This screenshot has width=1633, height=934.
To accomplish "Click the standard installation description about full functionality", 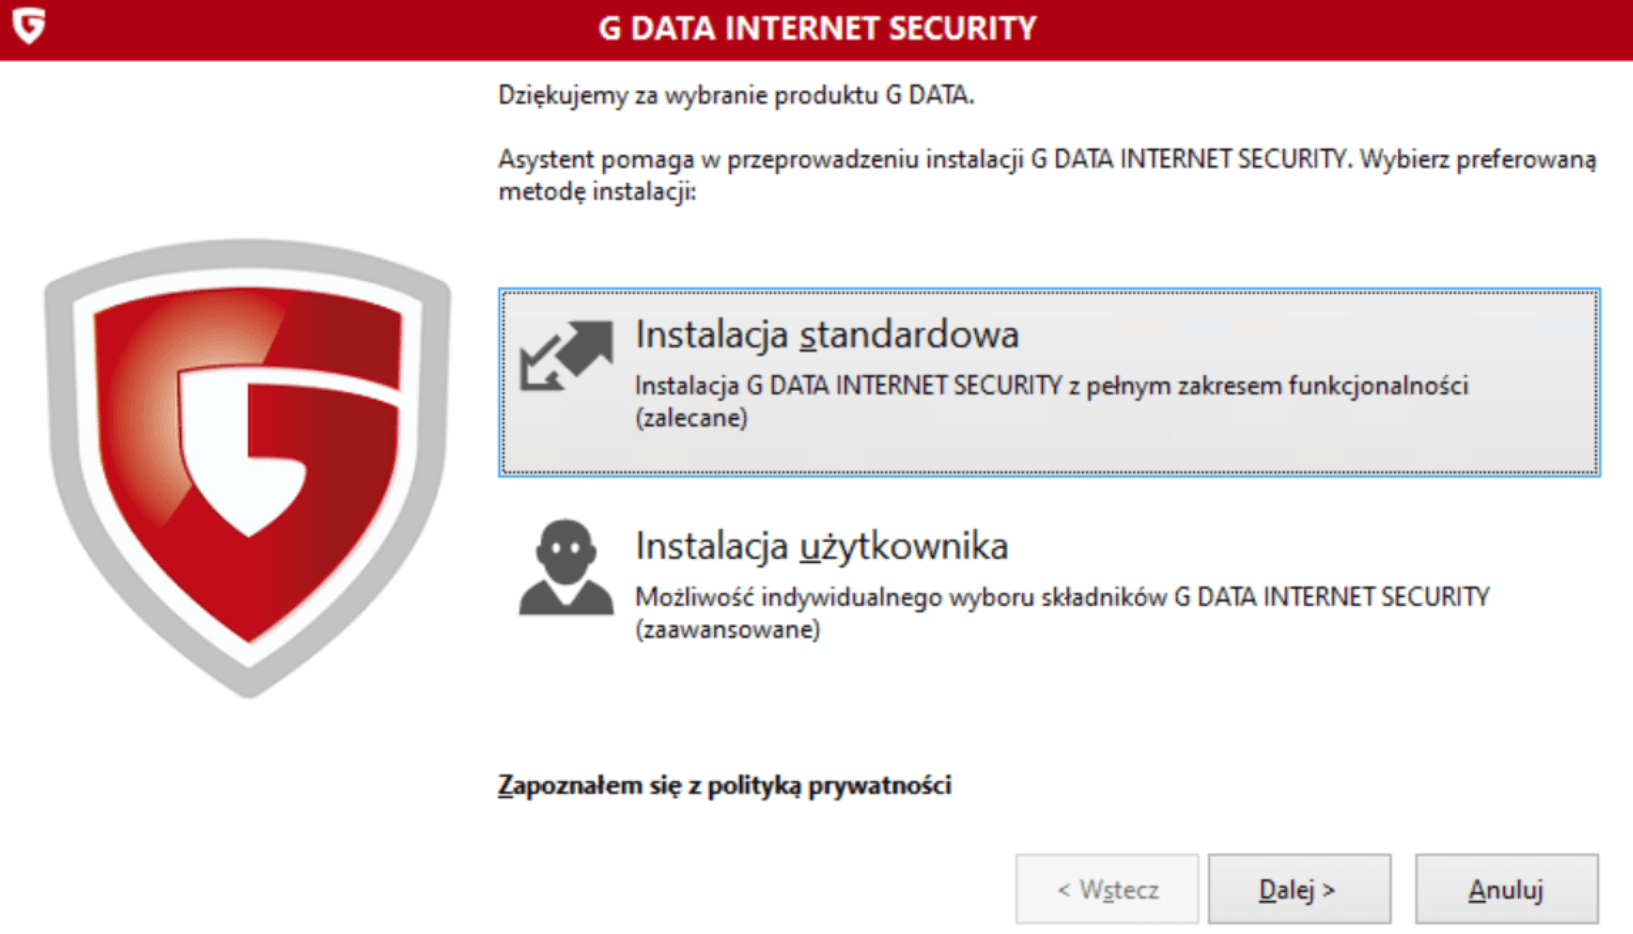I will click(1051, 386).
